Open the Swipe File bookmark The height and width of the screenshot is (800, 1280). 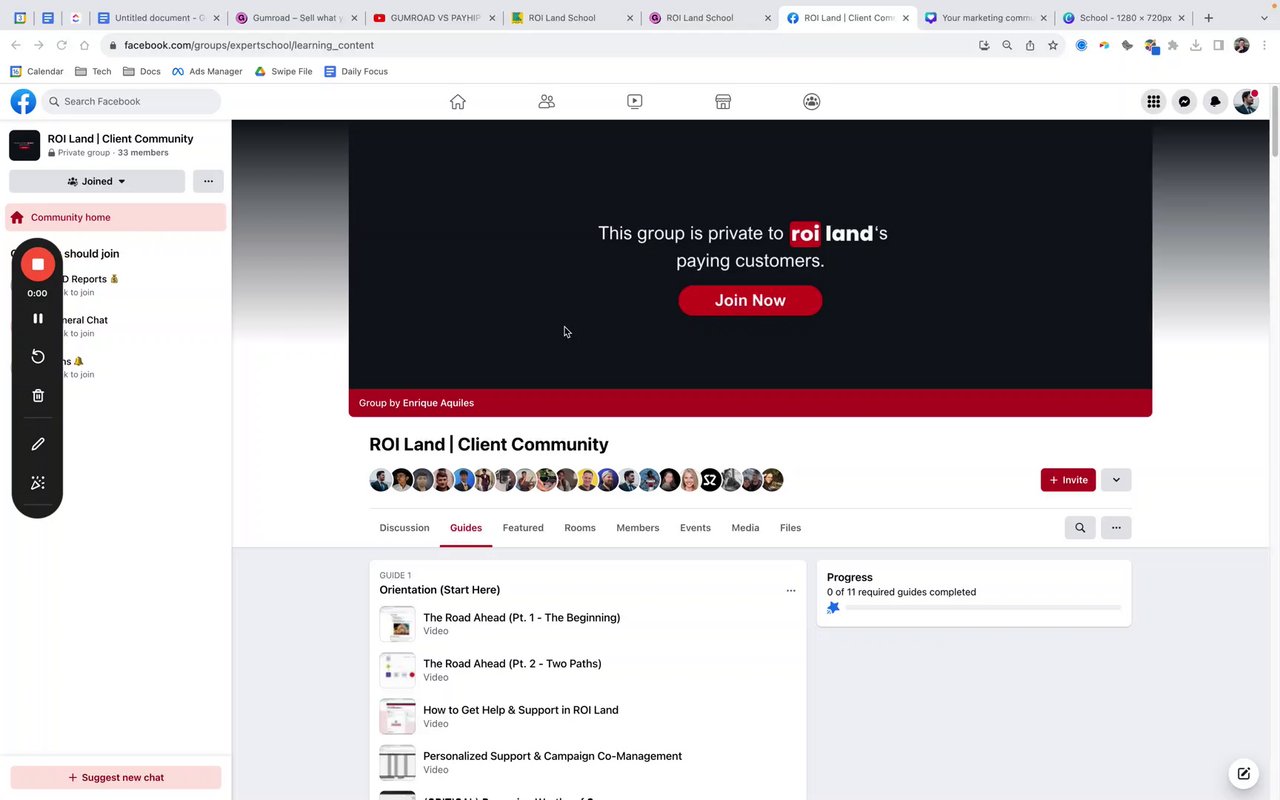coord(283,71)
